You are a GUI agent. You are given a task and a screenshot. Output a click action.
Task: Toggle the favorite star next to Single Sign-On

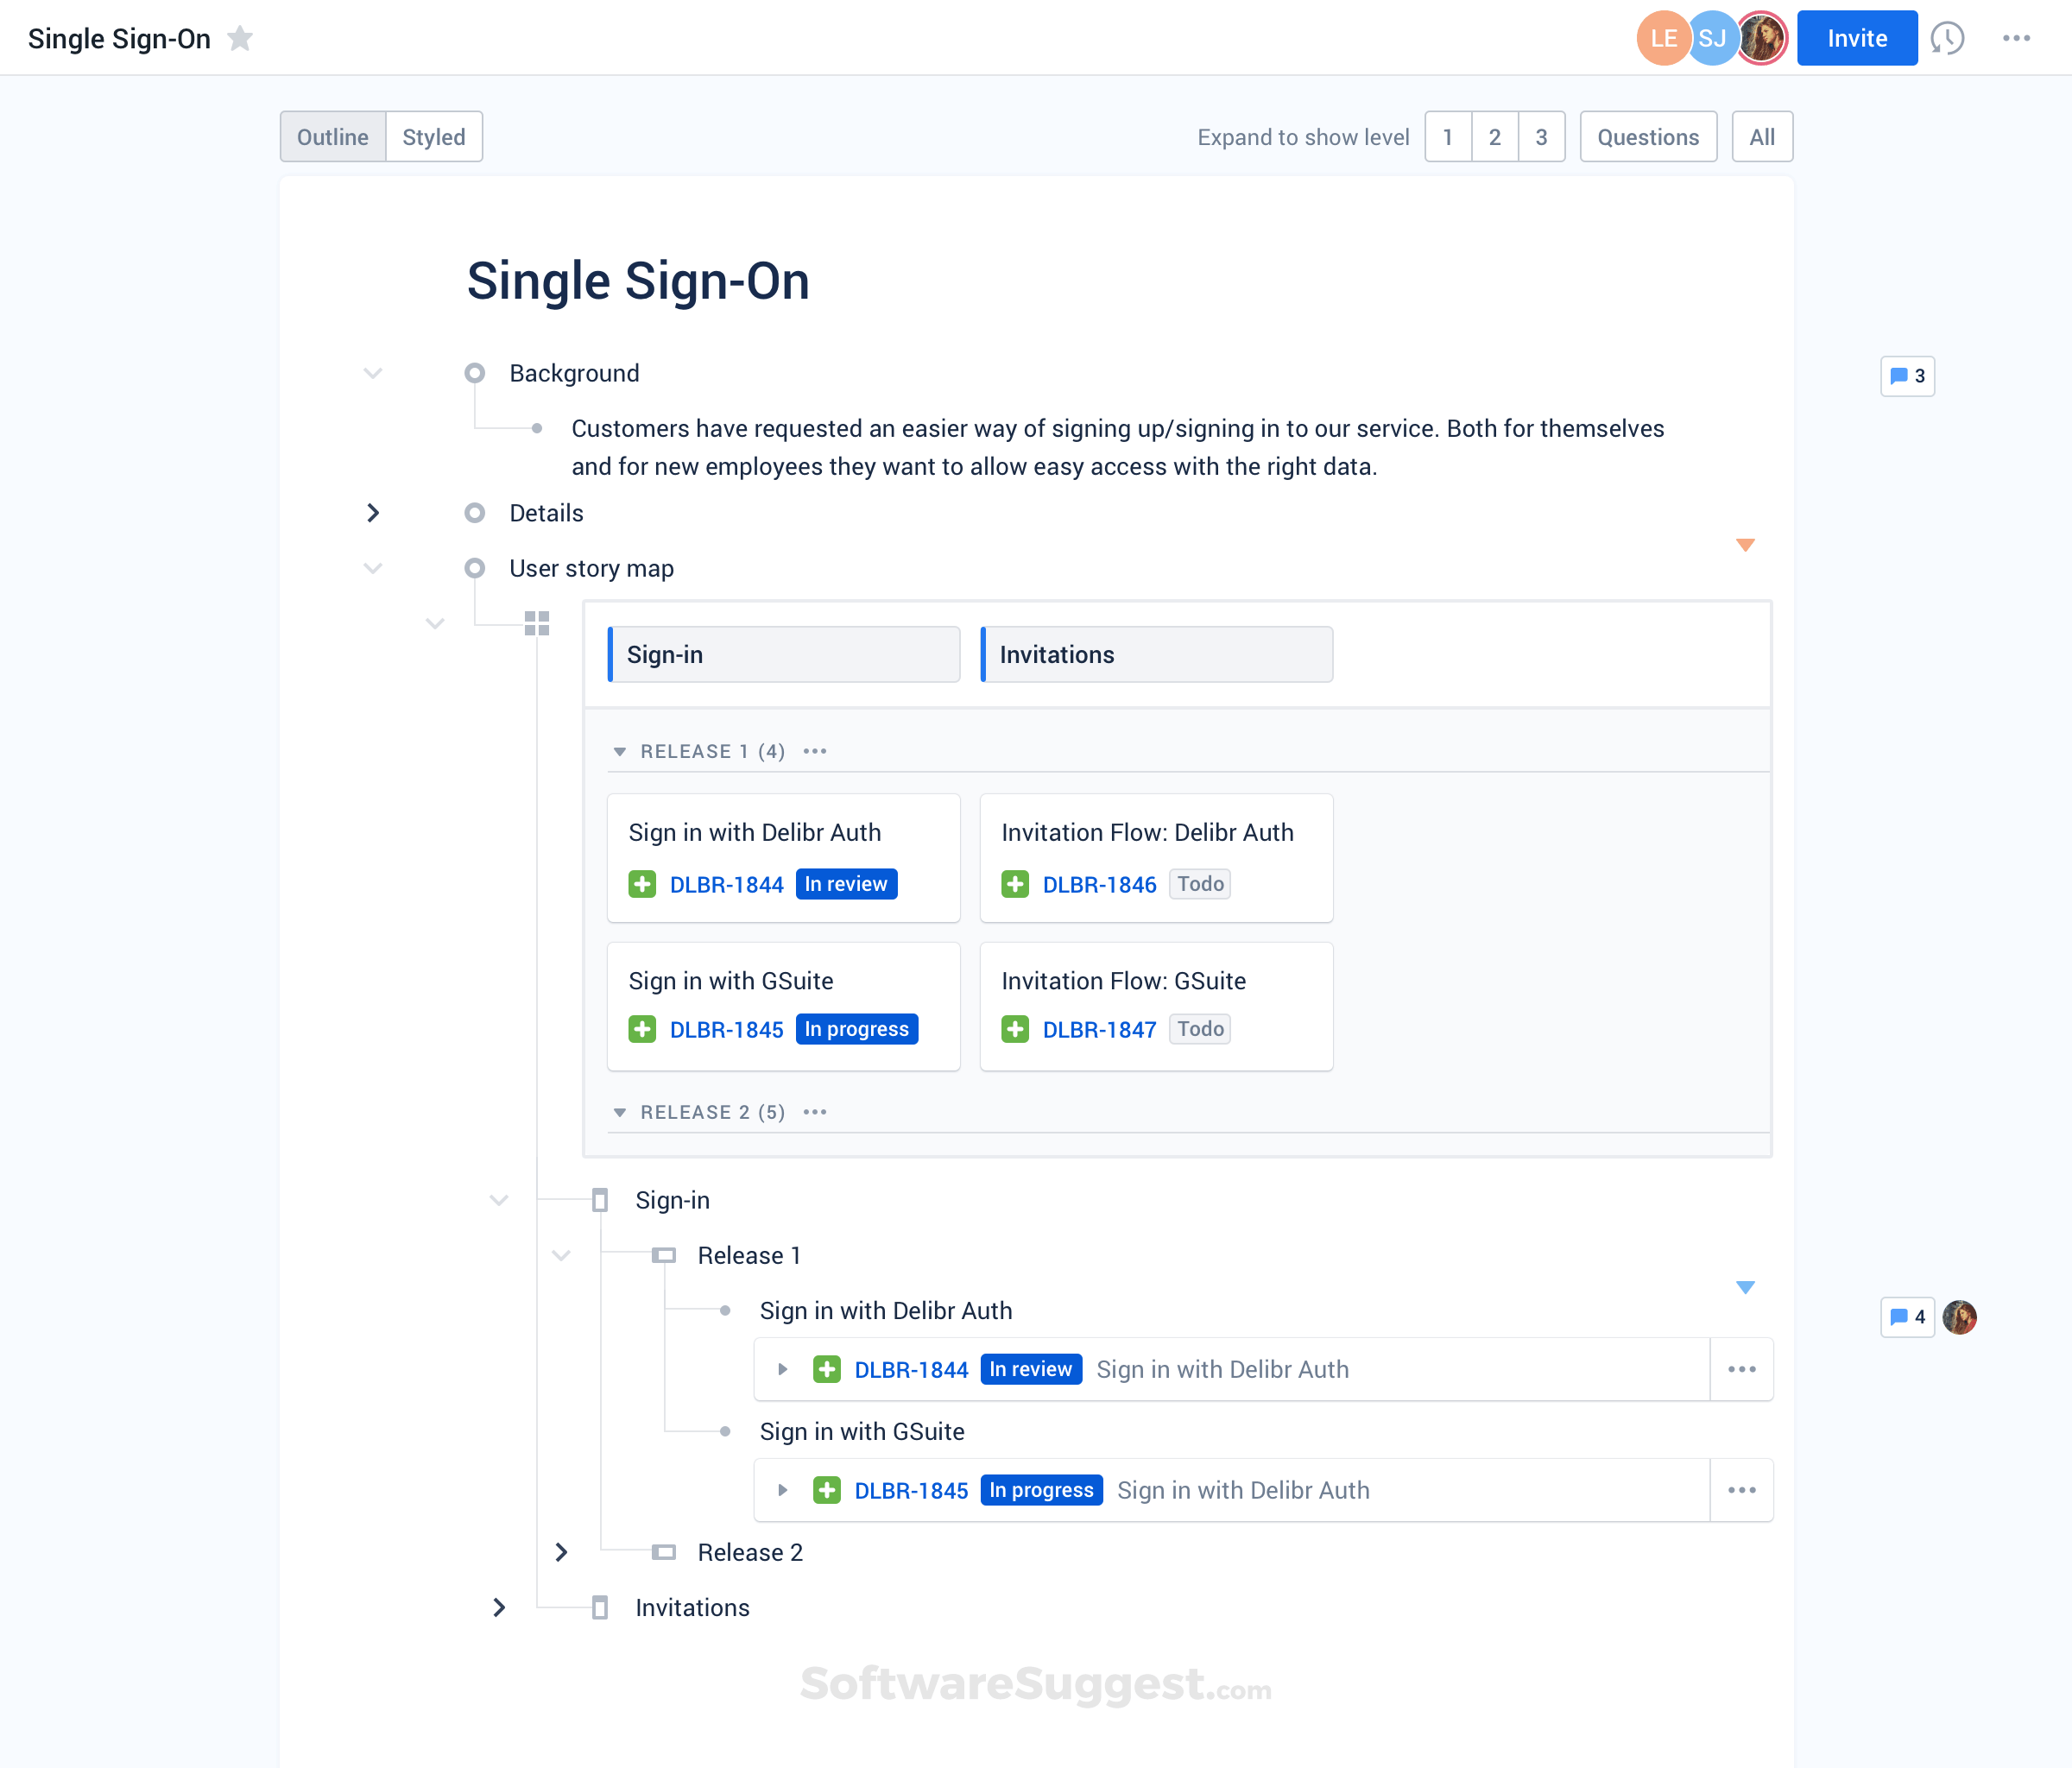click(240, 38)
